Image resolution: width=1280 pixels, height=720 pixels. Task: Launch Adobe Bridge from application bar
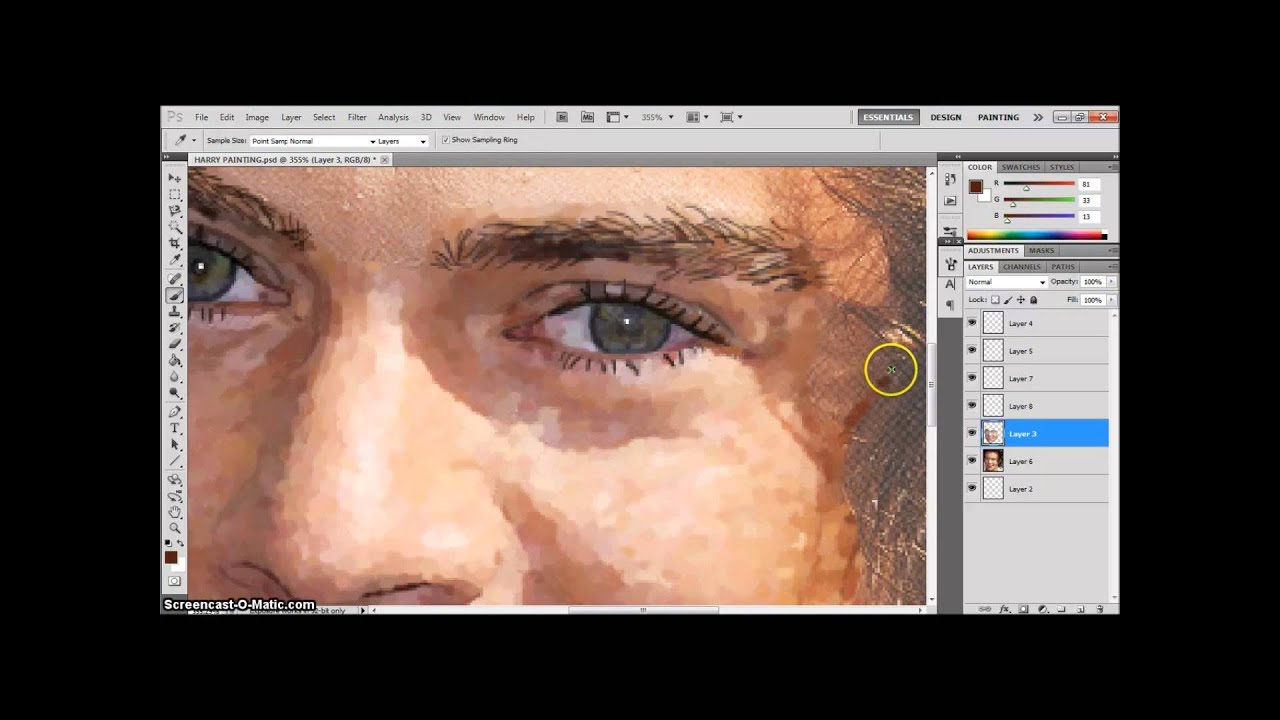pyautogui.click(x=562, y=117)
